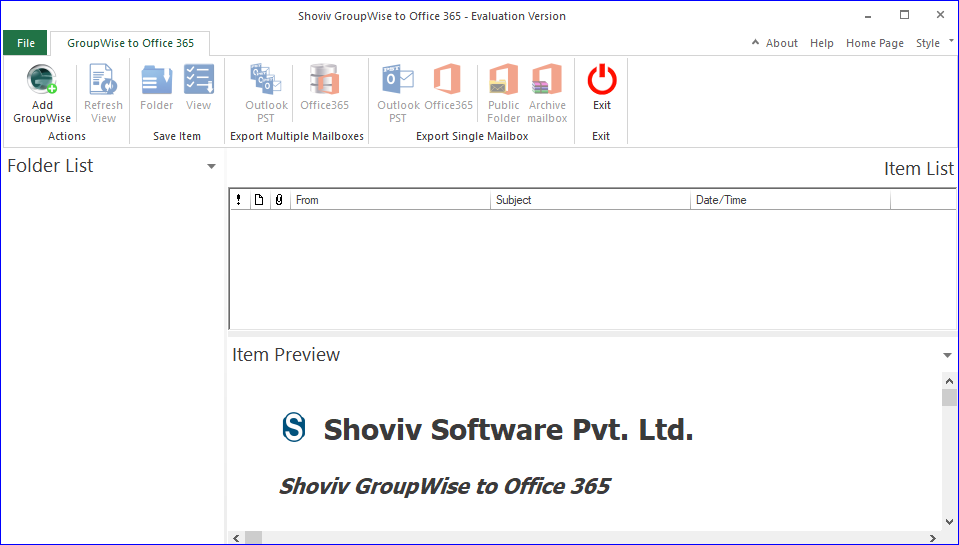
Task: Sort by the importance column header
Action: click(x=239, y=200)
